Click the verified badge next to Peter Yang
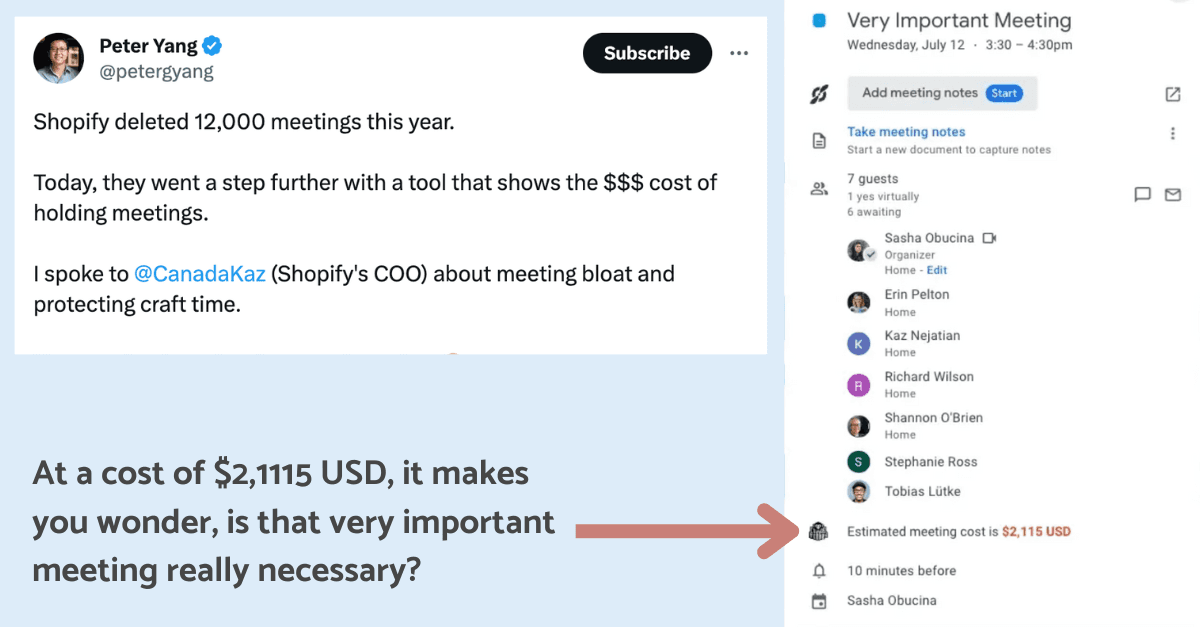Viewport: 1200px width, 627px height. 213,46
